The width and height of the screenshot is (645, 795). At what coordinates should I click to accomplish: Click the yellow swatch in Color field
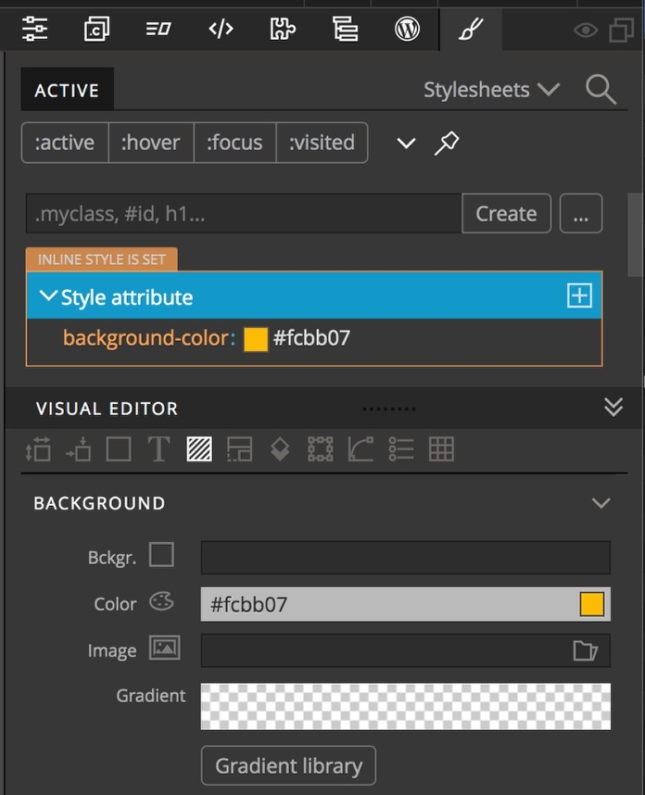click(x=592, y=604)
